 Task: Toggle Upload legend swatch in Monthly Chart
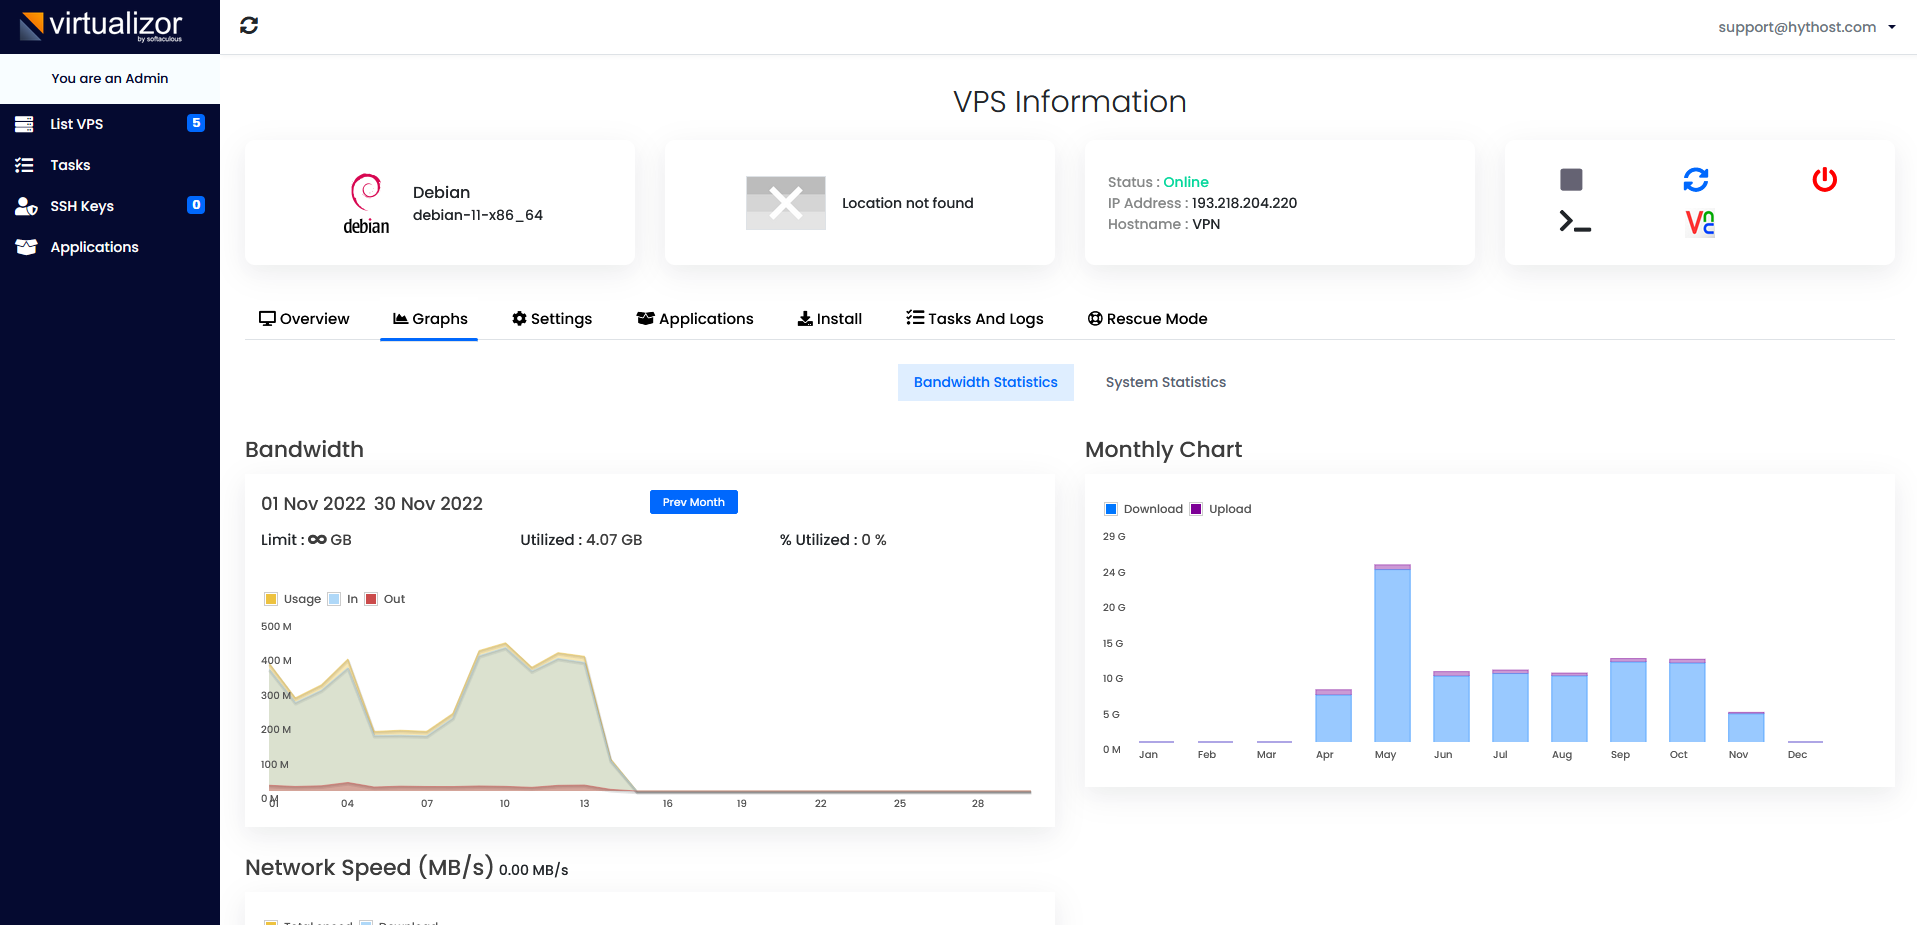(1196, 509)
